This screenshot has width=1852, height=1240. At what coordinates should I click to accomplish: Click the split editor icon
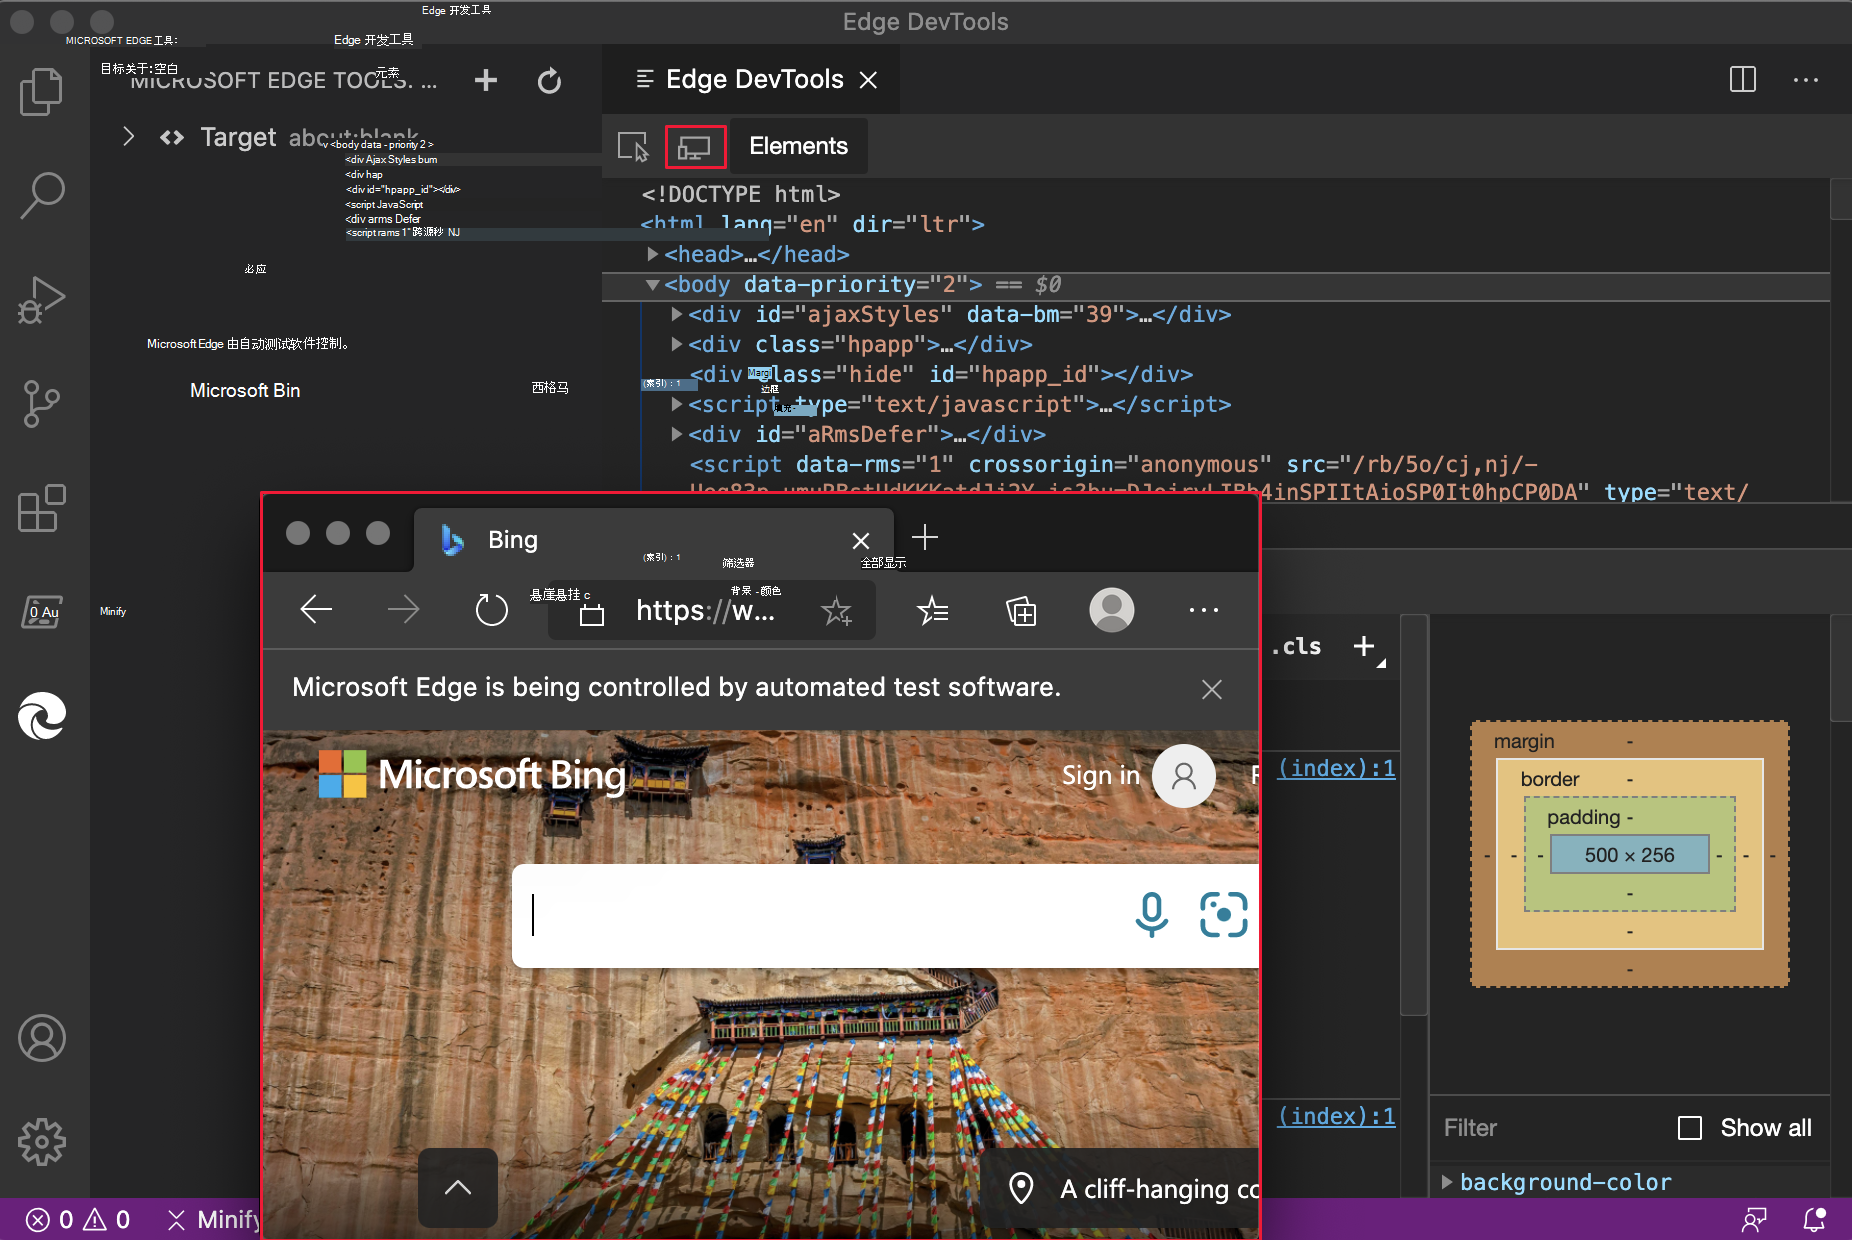(x=1742, y=80)
